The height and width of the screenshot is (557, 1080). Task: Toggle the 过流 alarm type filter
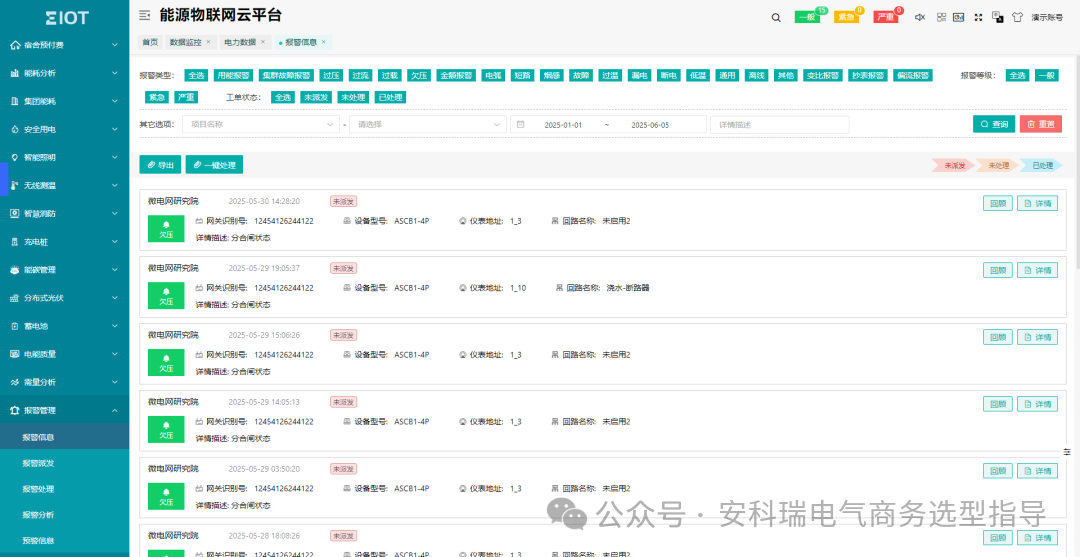(360, 76)
